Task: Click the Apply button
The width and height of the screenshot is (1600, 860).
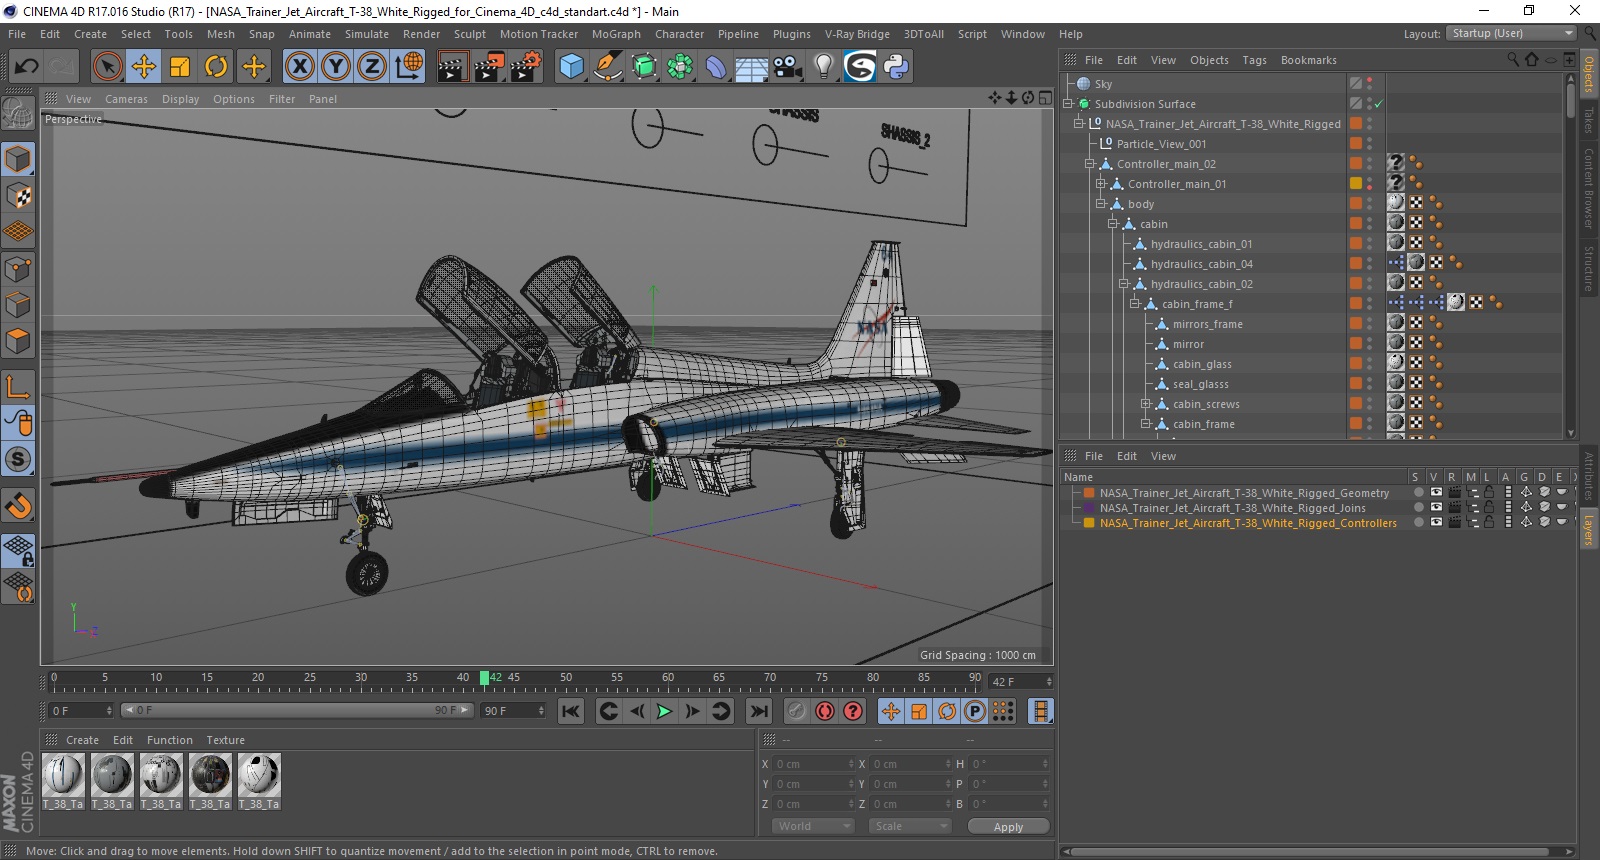Action: (1008, 827)
